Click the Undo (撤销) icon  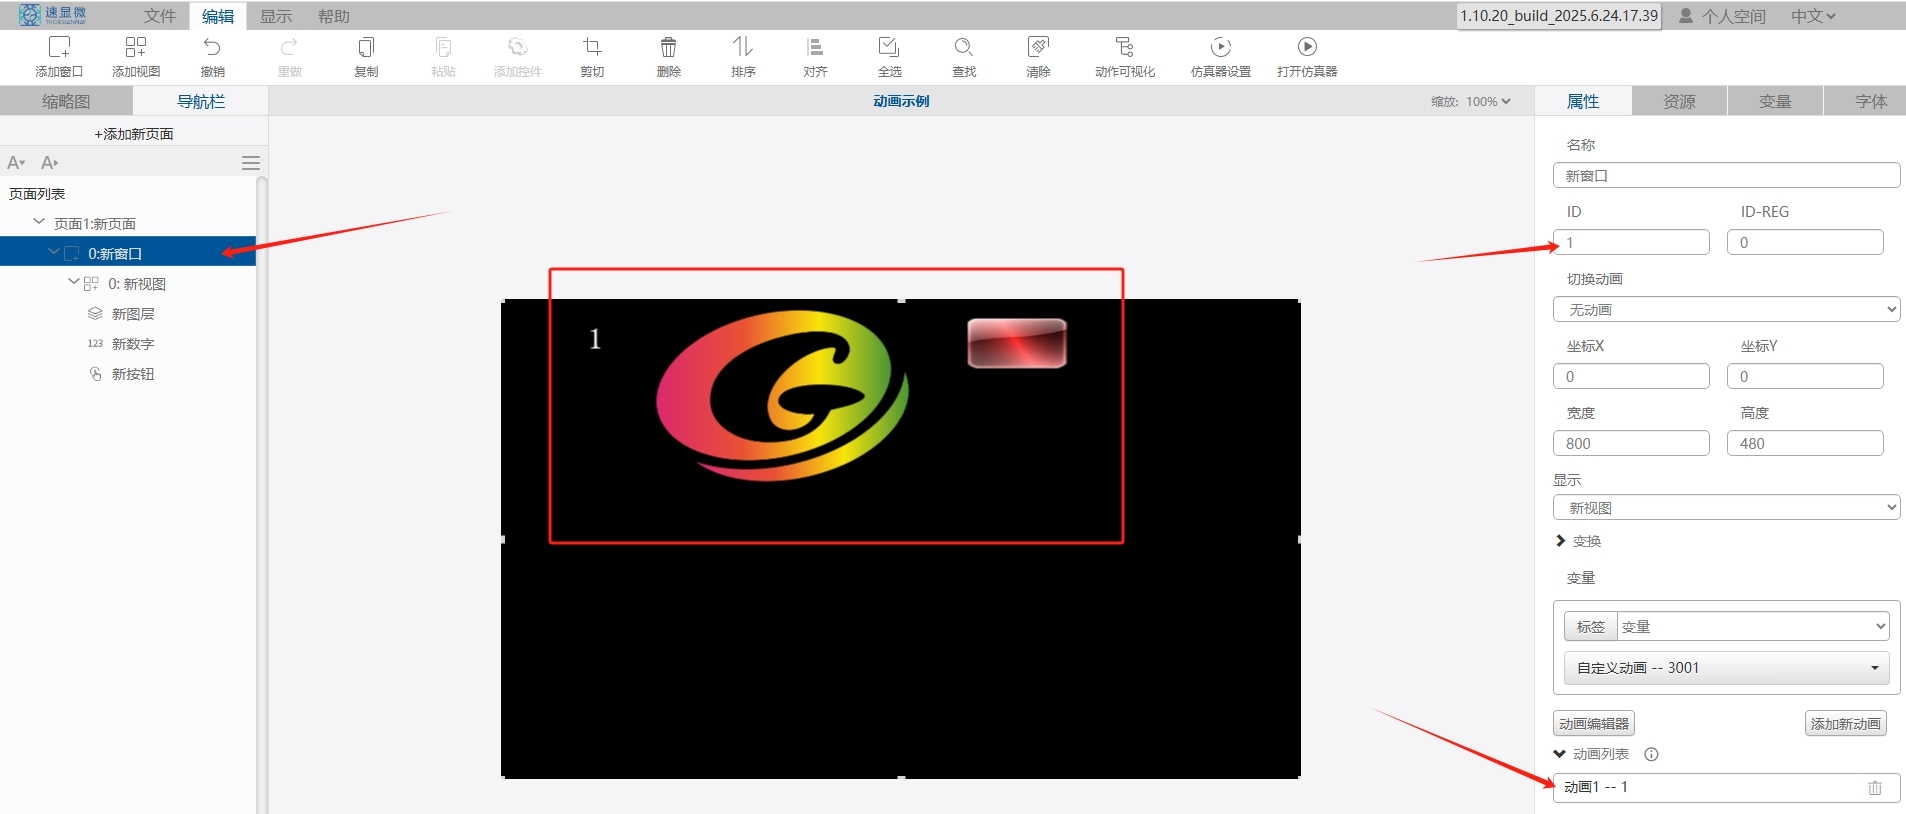(x=212, y=48)
